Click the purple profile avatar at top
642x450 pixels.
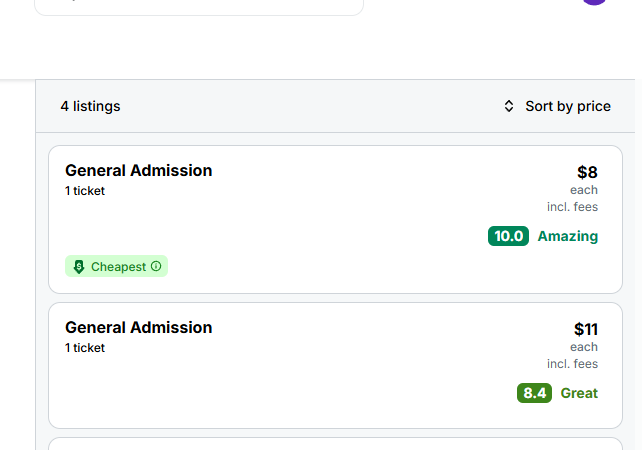[x=594, y=2]
